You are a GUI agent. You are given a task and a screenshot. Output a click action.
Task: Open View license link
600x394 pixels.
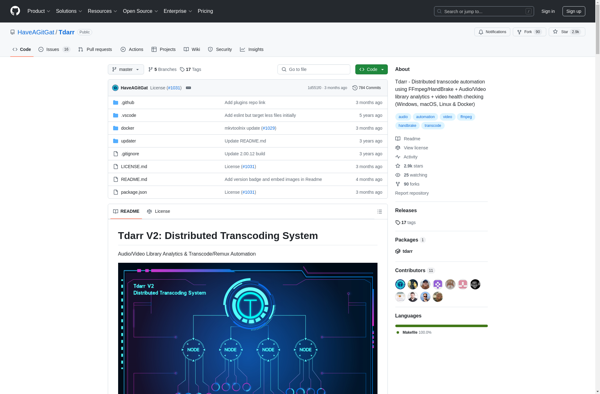[x=412, y=148]
